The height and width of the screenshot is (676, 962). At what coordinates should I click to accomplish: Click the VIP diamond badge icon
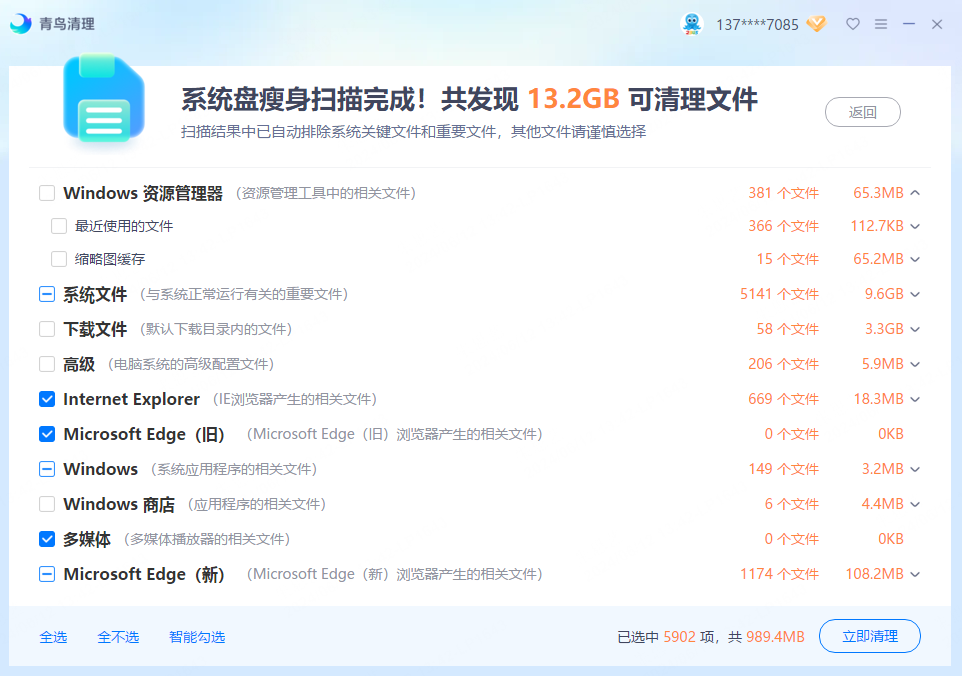tap(817, 24)
